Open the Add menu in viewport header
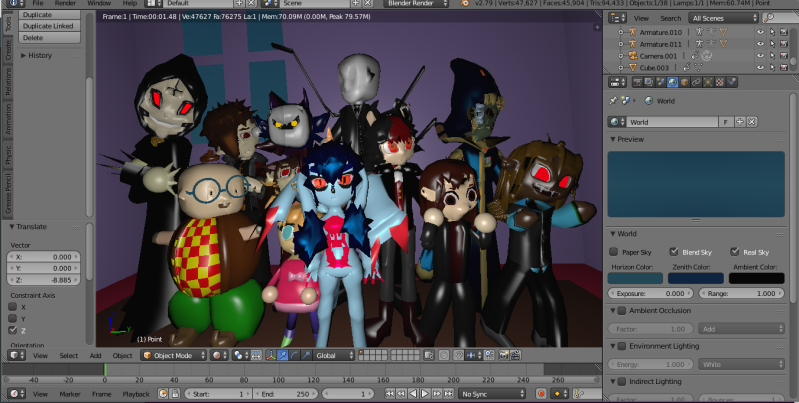799x403 pixels. click(96, 356)
